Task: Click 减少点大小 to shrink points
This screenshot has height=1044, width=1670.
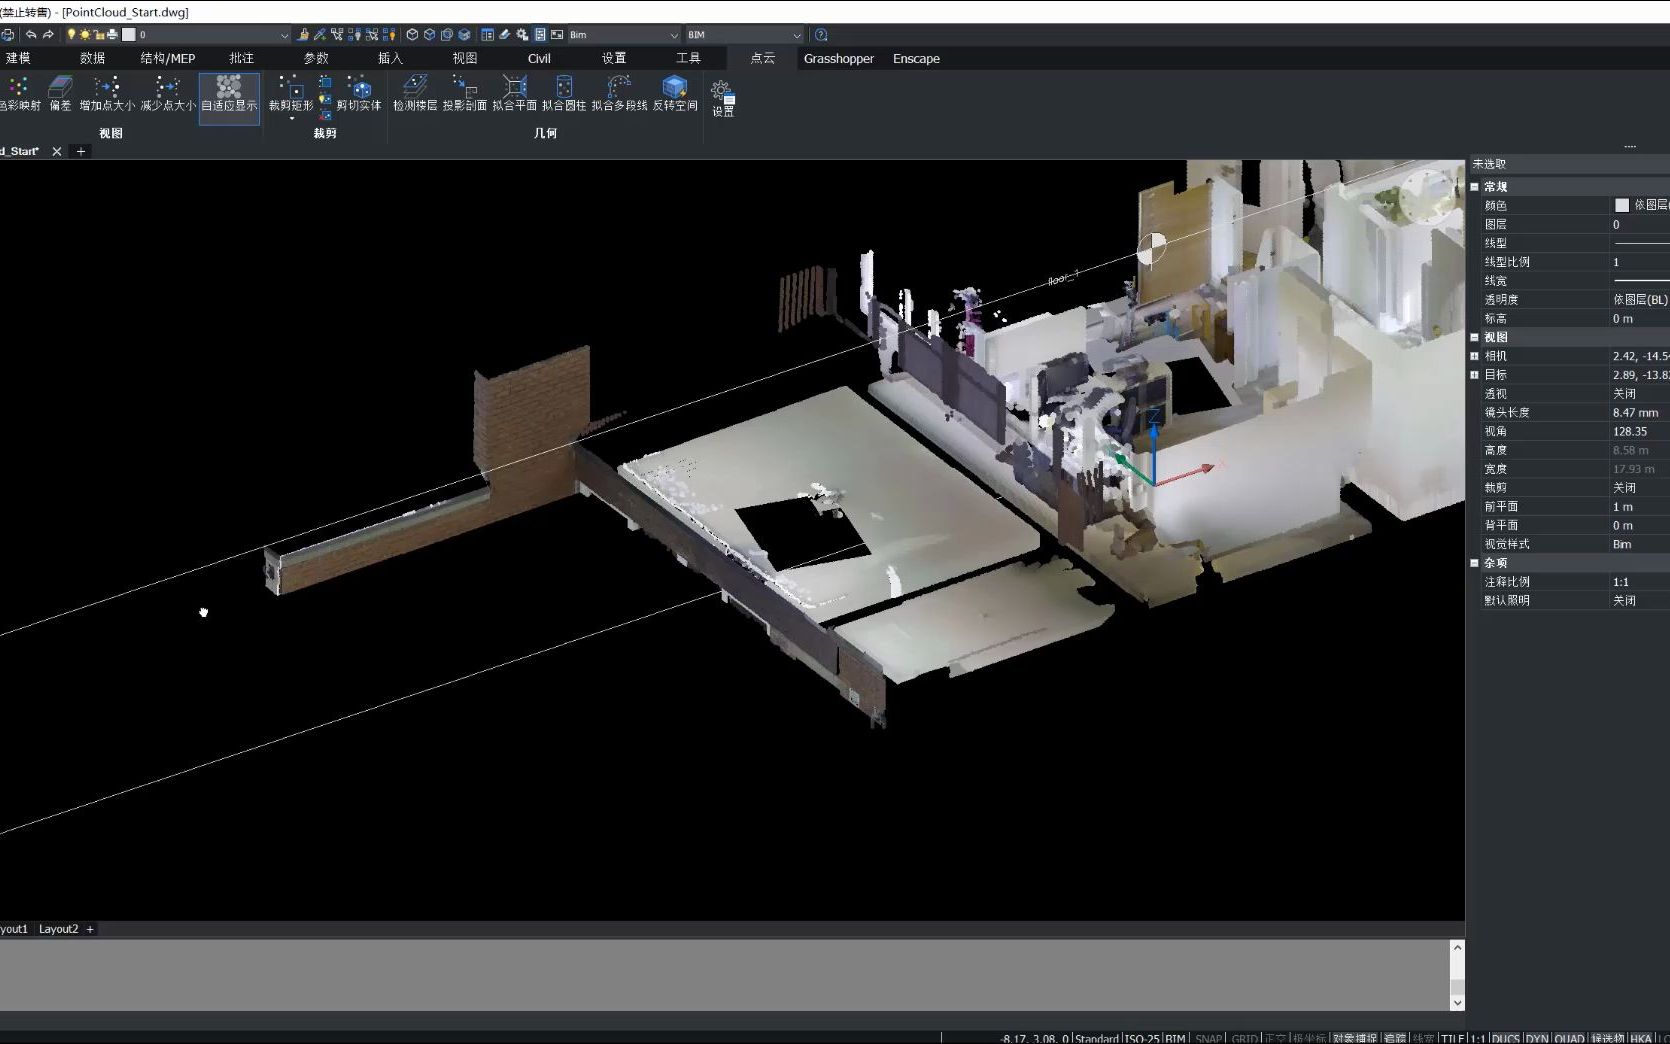Action: point(165,97)
